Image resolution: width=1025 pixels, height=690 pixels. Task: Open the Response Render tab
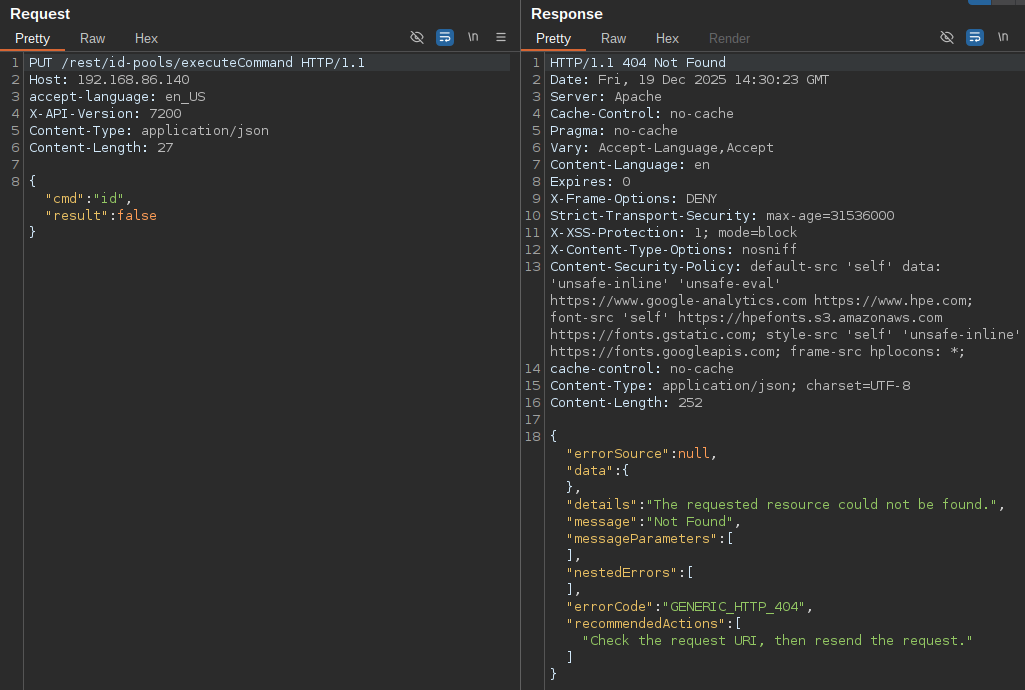coord(729,39)
